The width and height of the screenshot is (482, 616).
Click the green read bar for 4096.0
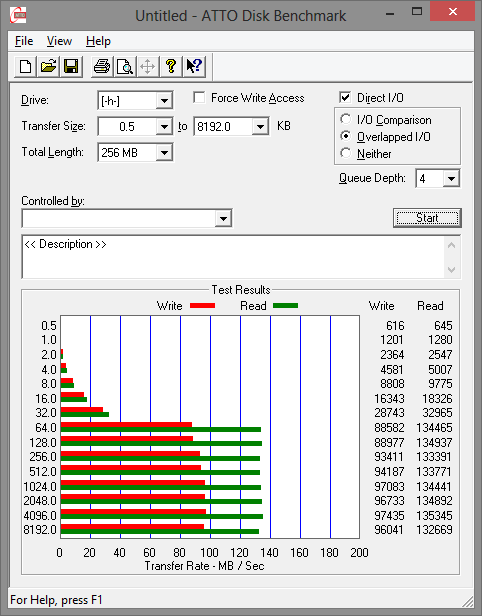(x=161, y=517)
